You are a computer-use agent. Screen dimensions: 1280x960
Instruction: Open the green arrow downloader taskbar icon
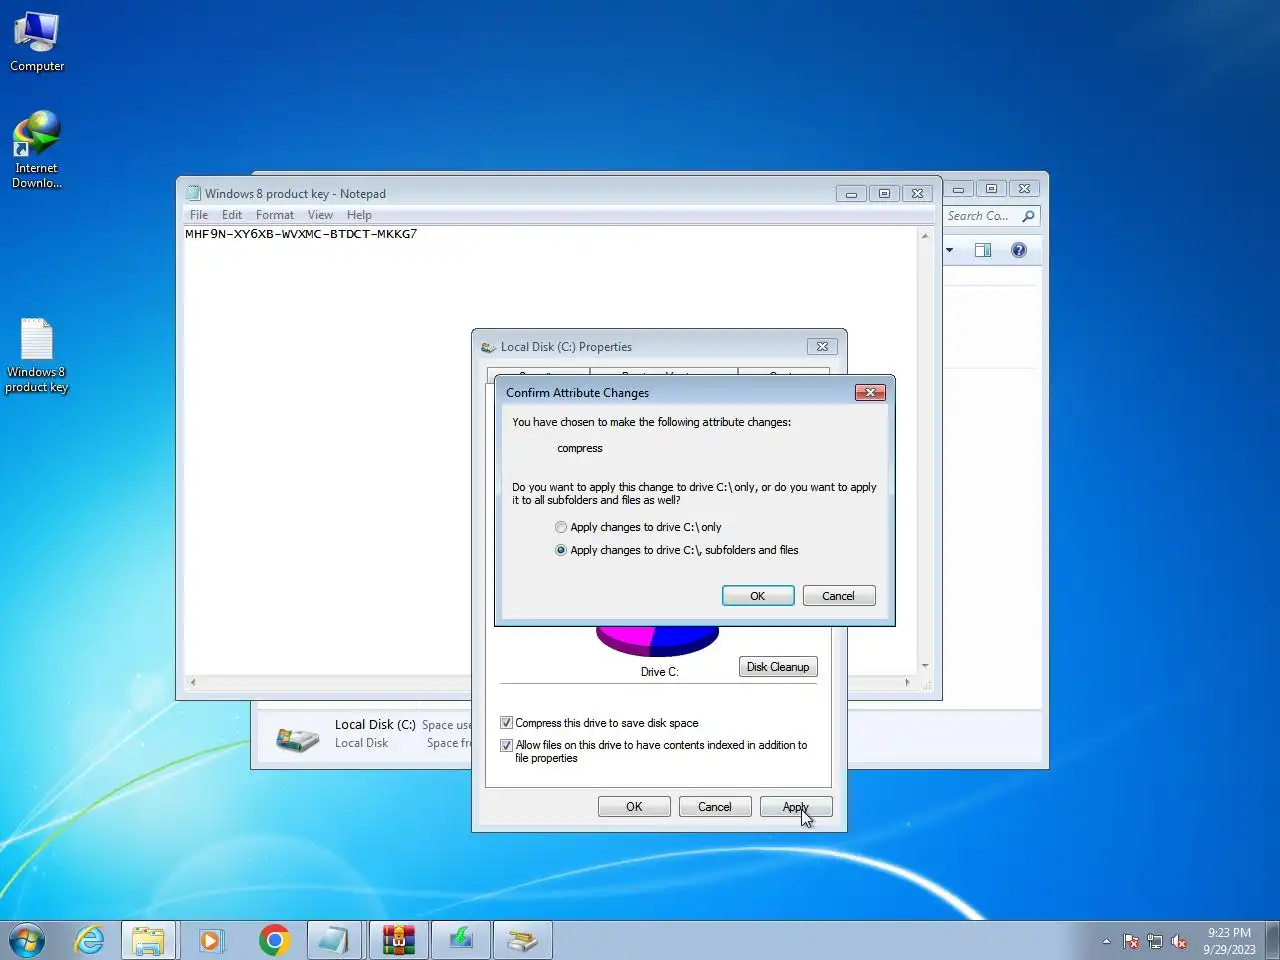pyautogui.click(x=460, y=940)
